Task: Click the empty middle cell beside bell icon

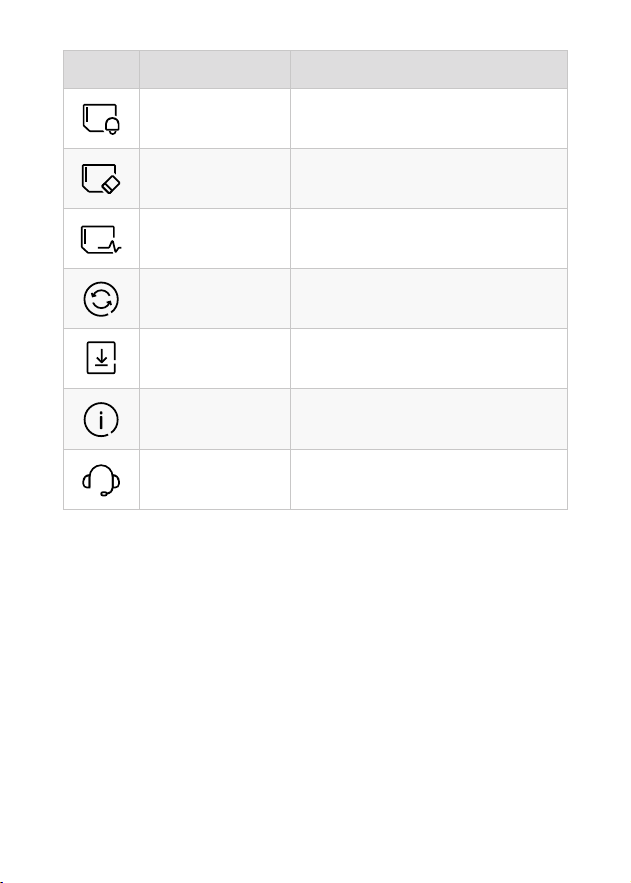Action: click(x=215, y=119)
